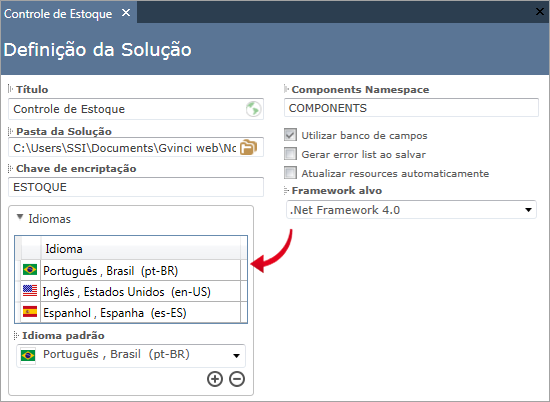The image size is (550, 402).
Task: Select Inglês, Estados Unidos (en-US) row
Action: point(131,291)
